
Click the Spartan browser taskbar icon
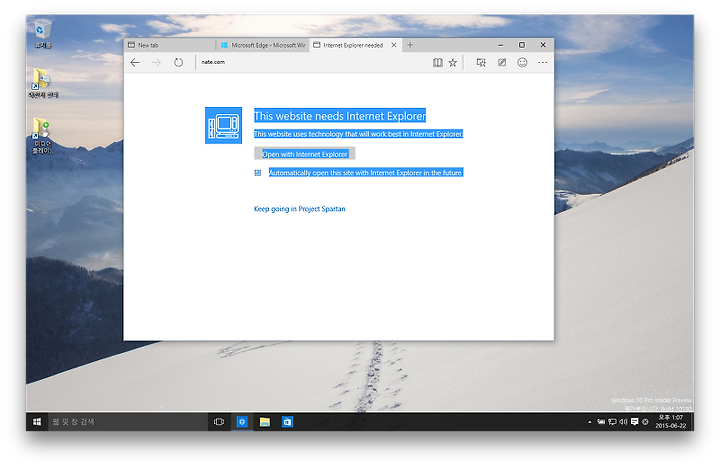tap(242, 422)
